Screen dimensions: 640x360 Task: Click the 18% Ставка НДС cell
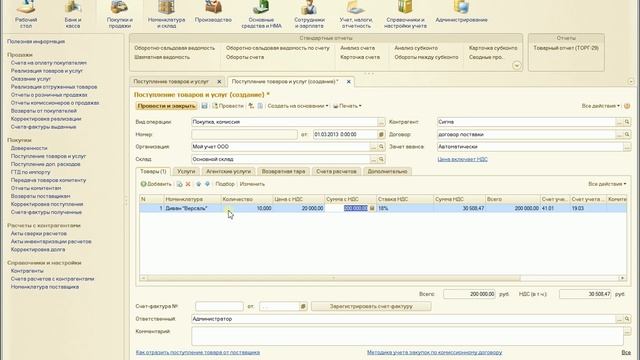(x=404, y=208)
